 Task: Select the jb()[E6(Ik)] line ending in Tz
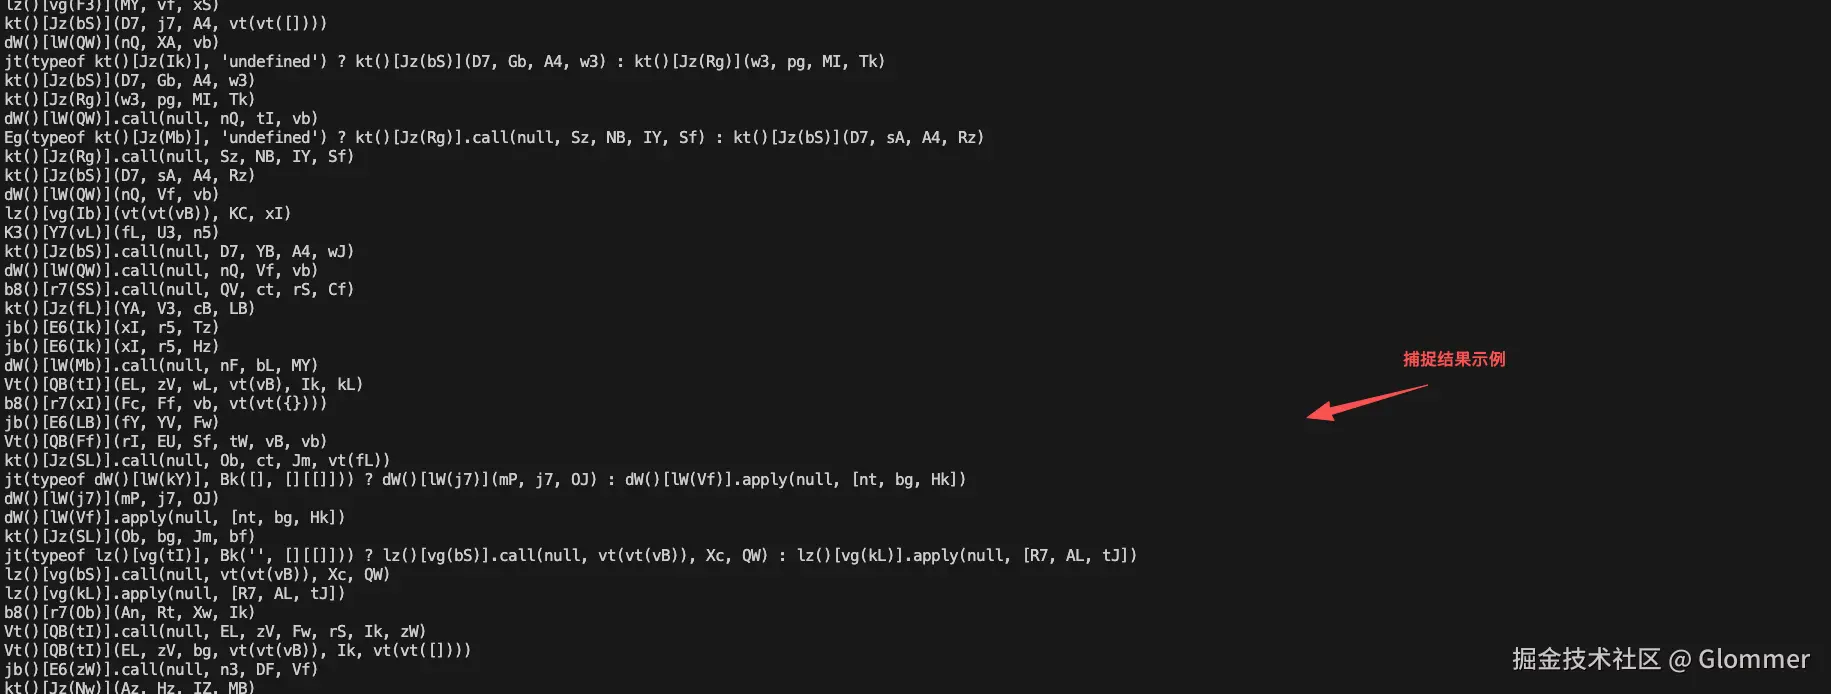pyautogui.click(x=111, y=327)
